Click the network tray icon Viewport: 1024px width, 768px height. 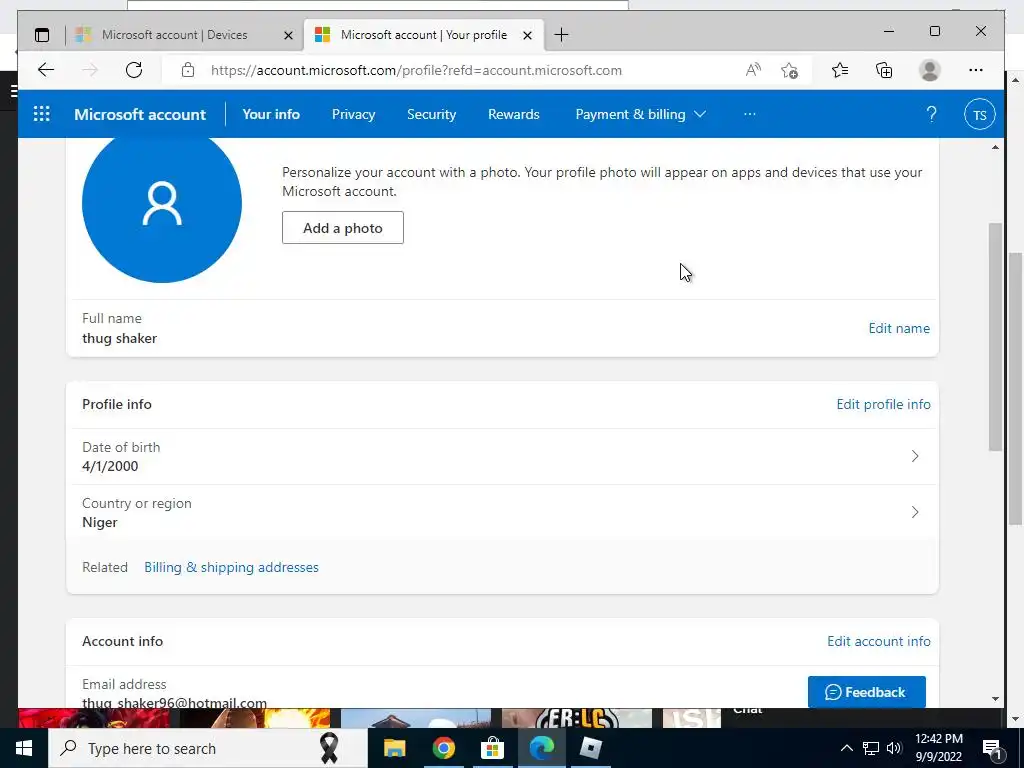point(871,748)
